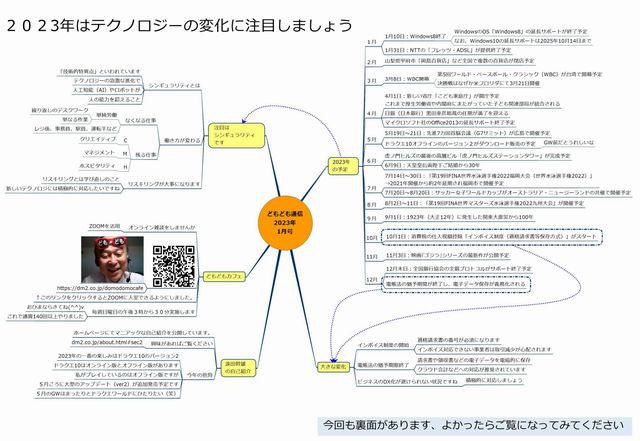The width and height of the screenshot is (640, 441).
Task: Click the '虎ノ門ヒルズステーションタワー' node
Action: (x=478, y=156)
